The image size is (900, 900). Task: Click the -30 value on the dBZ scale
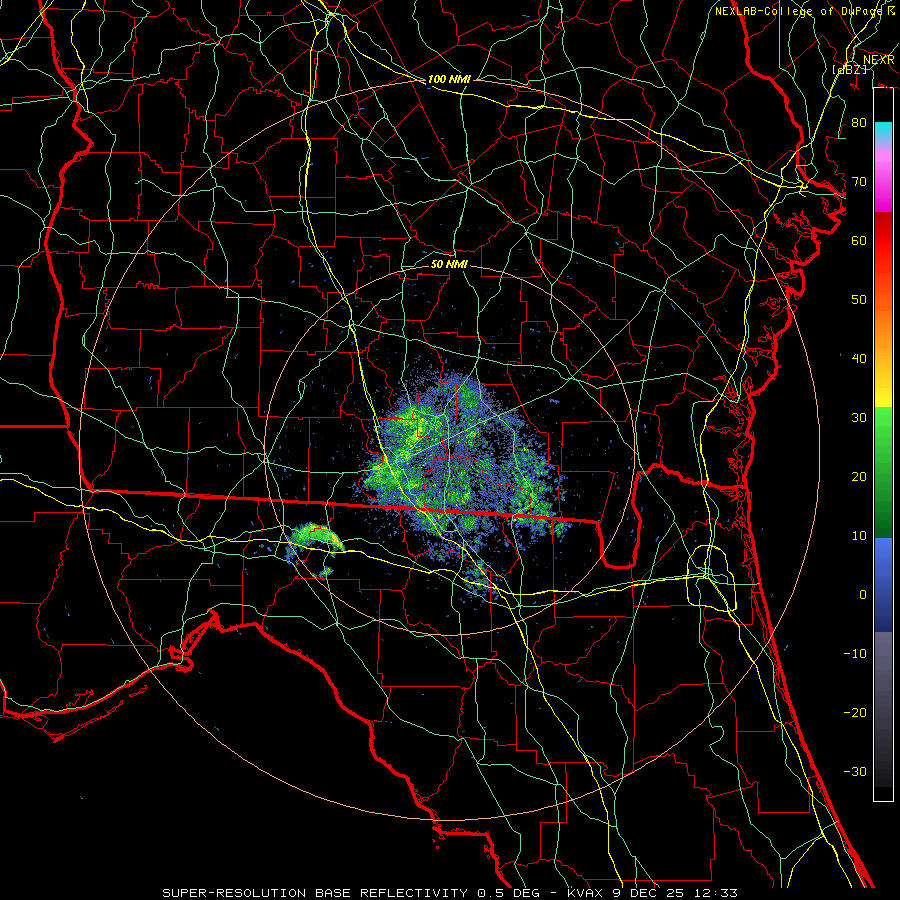[x=855, y=772]
